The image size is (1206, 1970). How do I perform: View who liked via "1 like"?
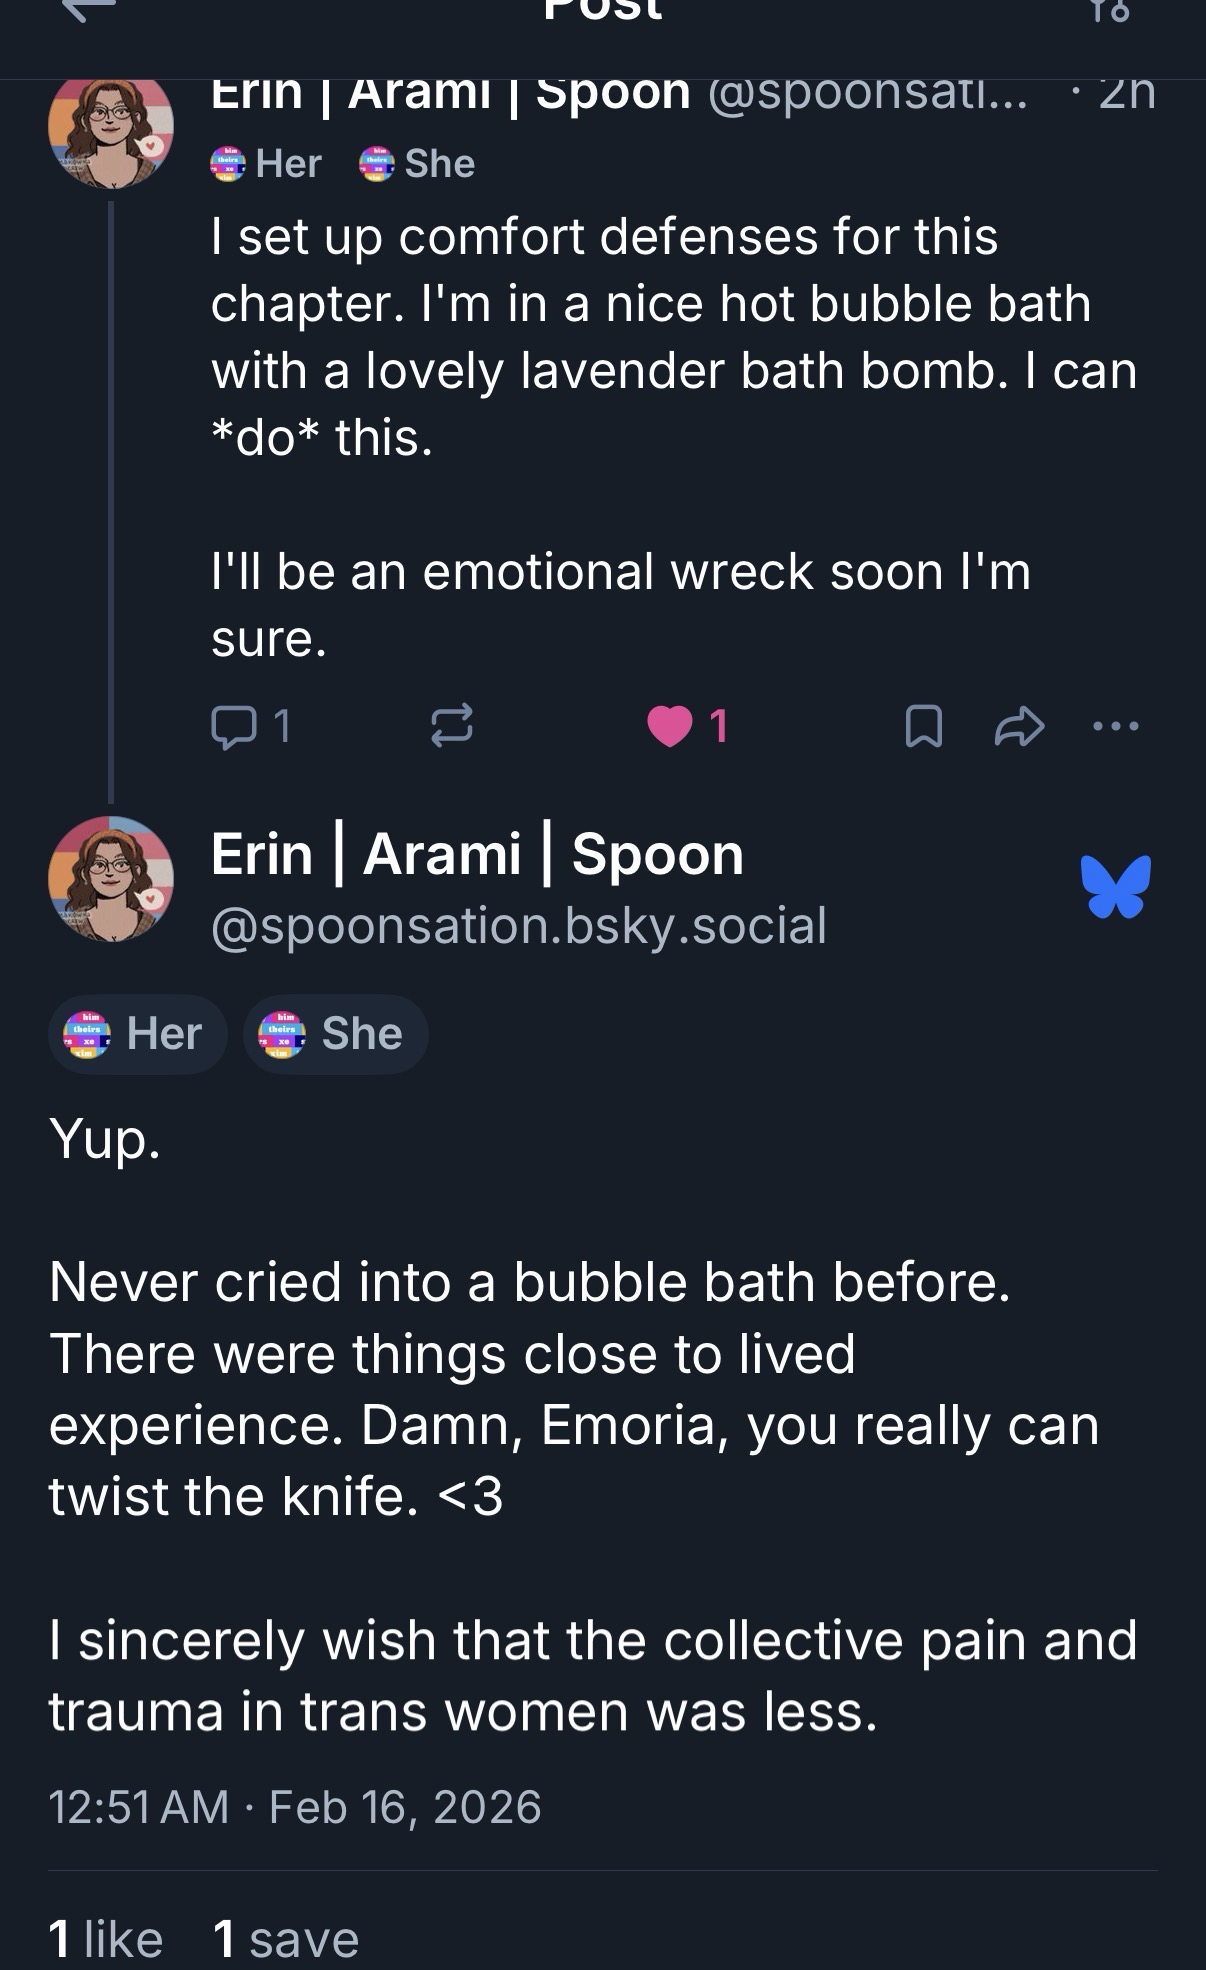tap(106, 1939)
